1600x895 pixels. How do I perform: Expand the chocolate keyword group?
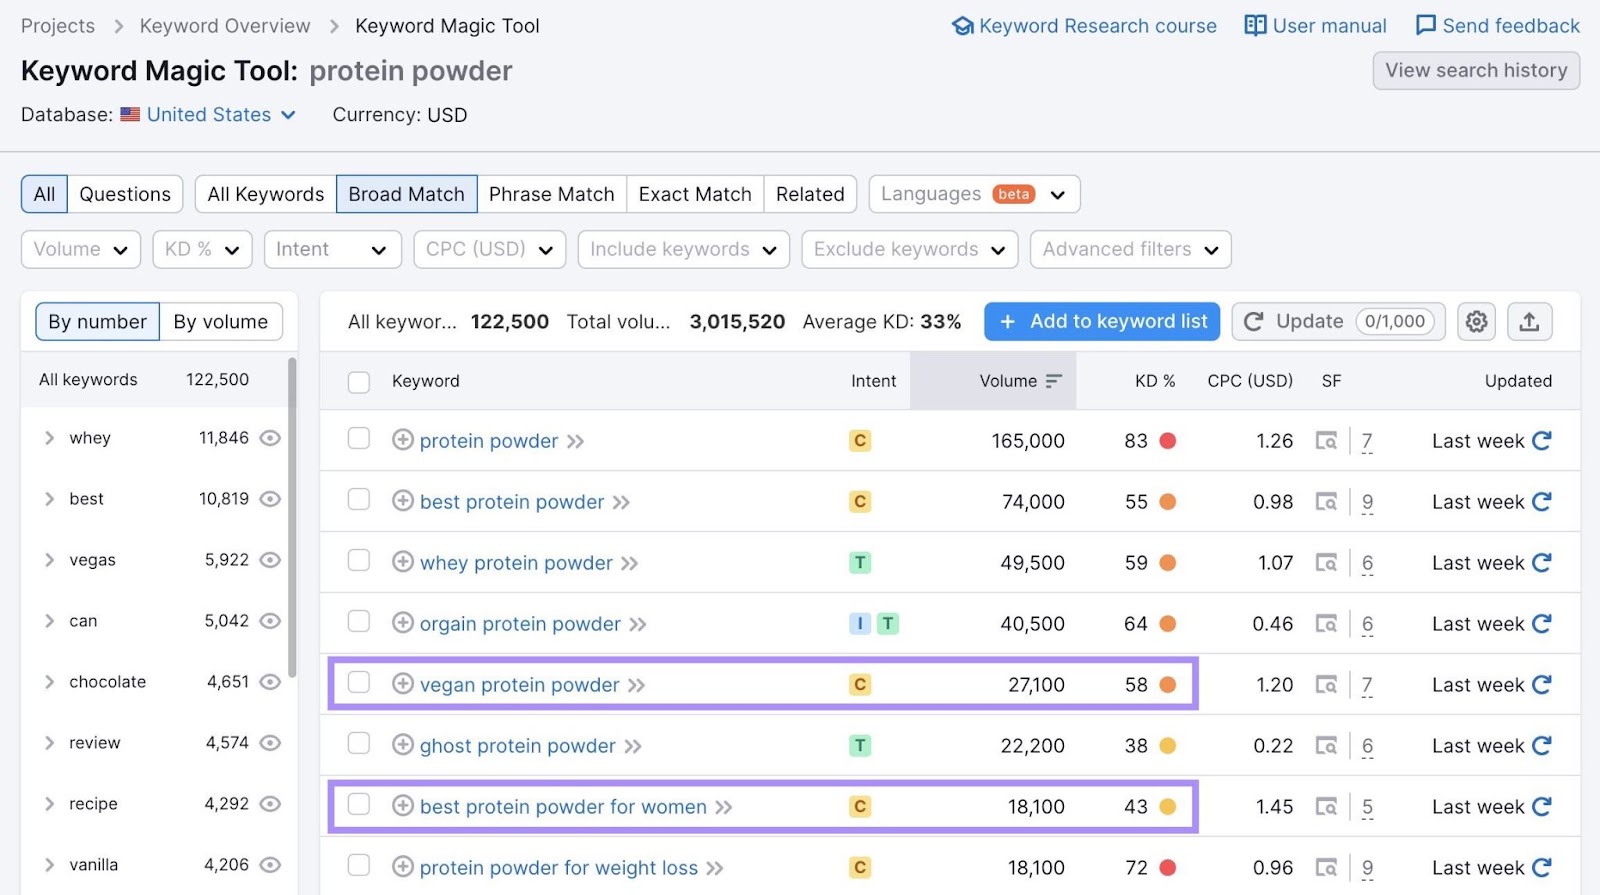[x=49, y=682]
